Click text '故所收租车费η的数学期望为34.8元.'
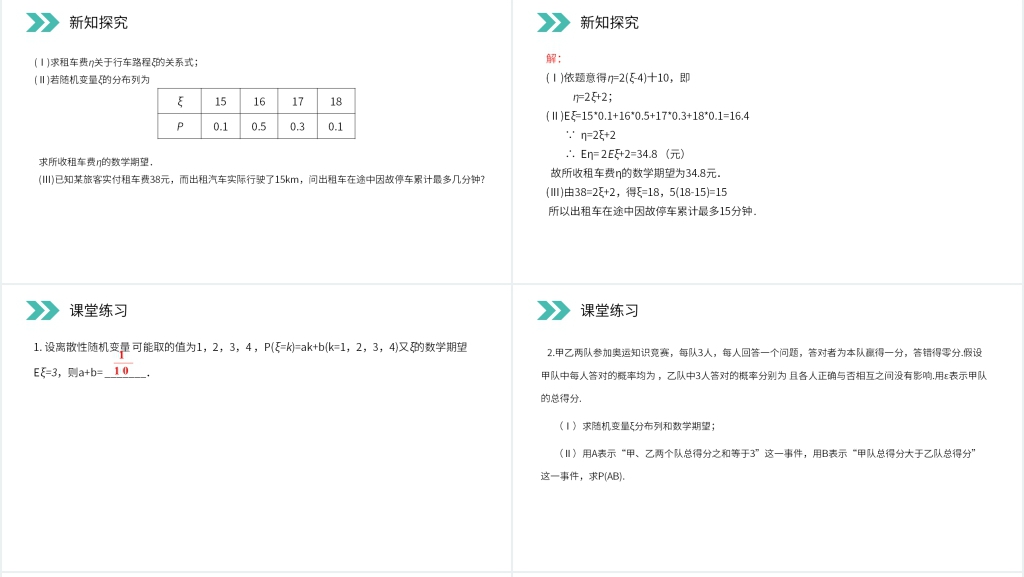 (x=635, y=173)
